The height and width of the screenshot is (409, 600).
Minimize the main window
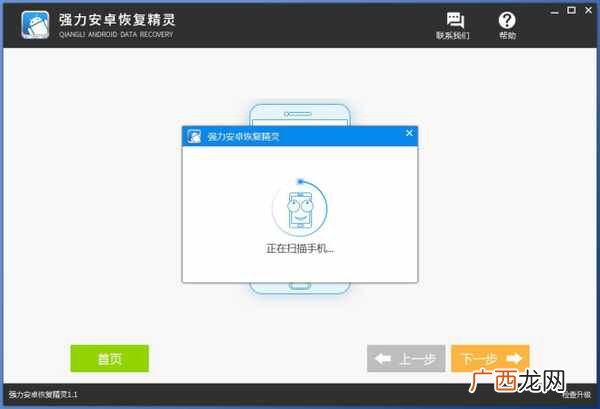554,11
